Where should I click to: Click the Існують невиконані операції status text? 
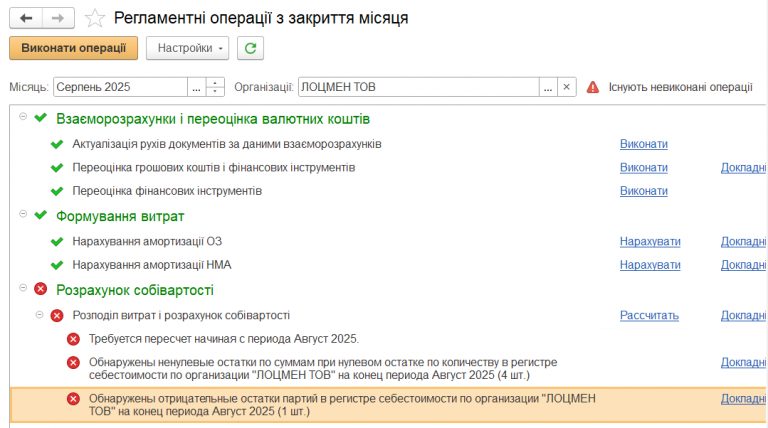(680, 87)
